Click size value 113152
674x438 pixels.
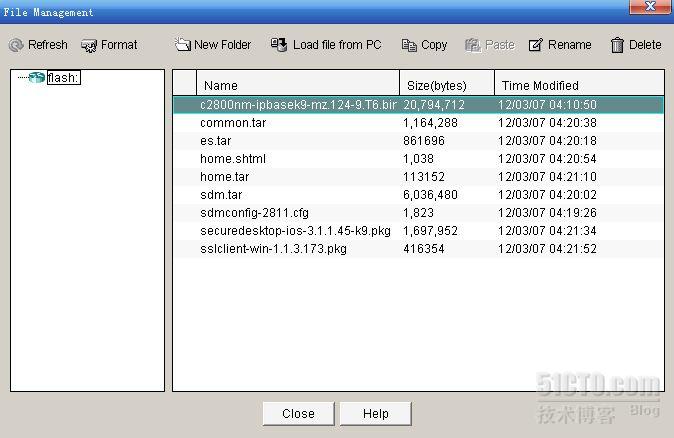click(x=423, y=177)
